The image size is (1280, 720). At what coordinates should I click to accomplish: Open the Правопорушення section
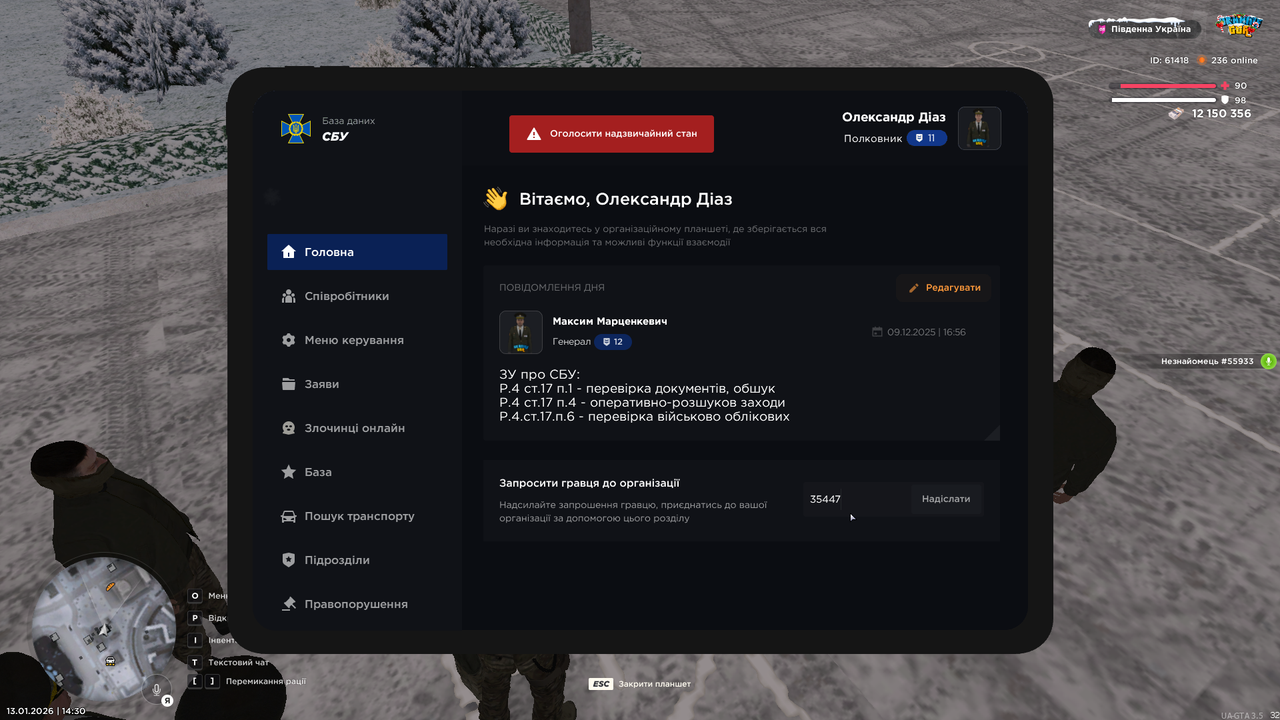(357, 604)
